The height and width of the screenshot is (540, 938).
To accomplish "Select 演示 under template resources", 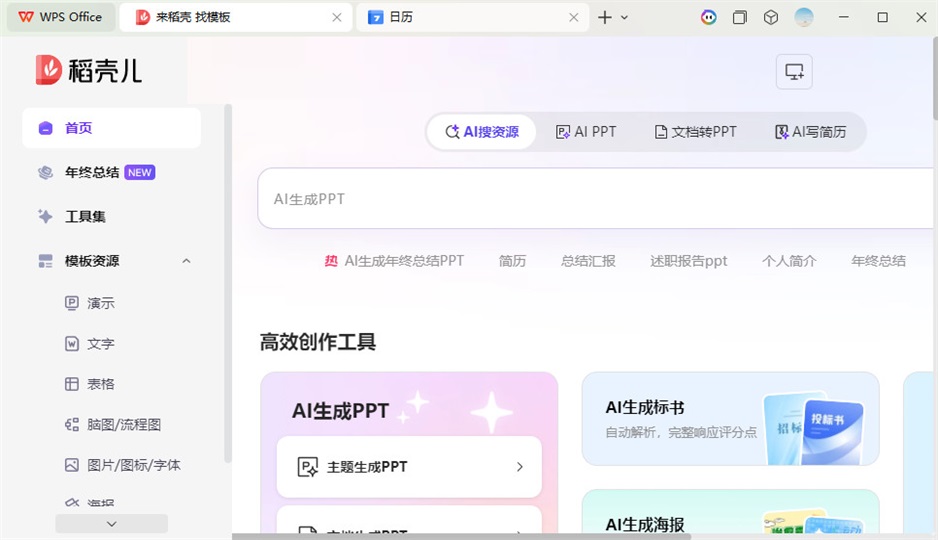I will 101,303.
